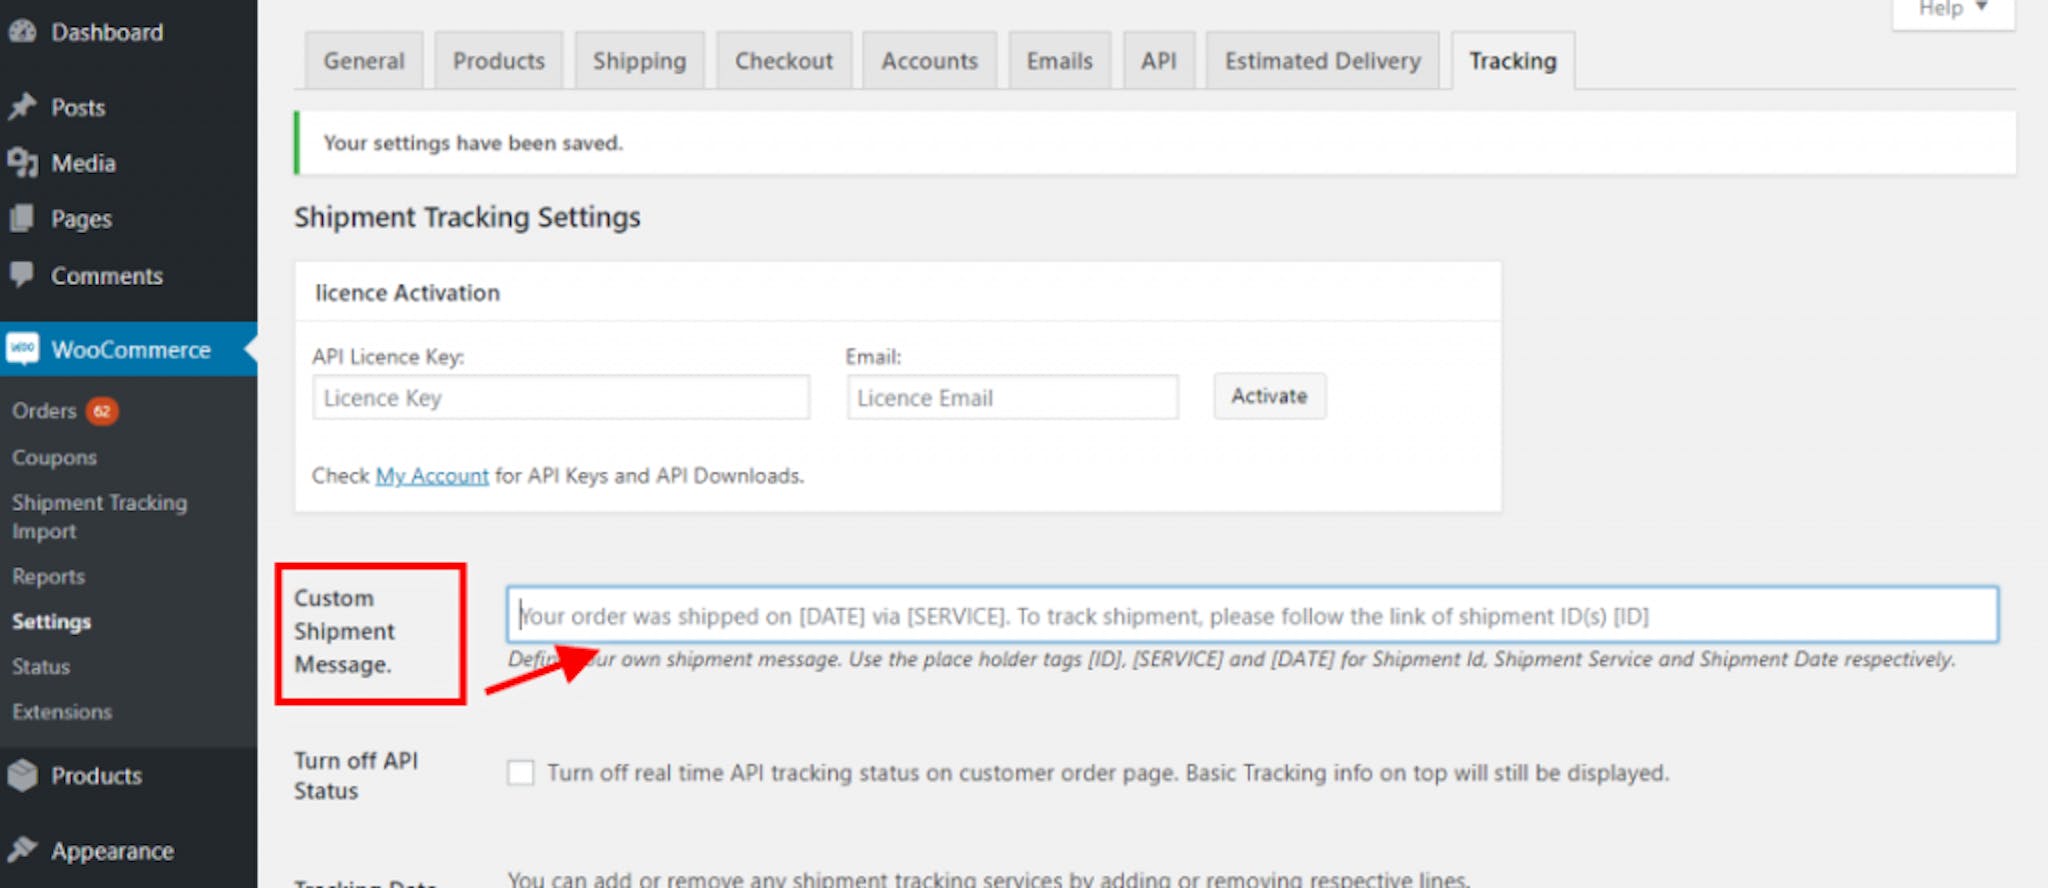Open Extensions under WooCommerce

pyautogui.click(x=62, y=712)
